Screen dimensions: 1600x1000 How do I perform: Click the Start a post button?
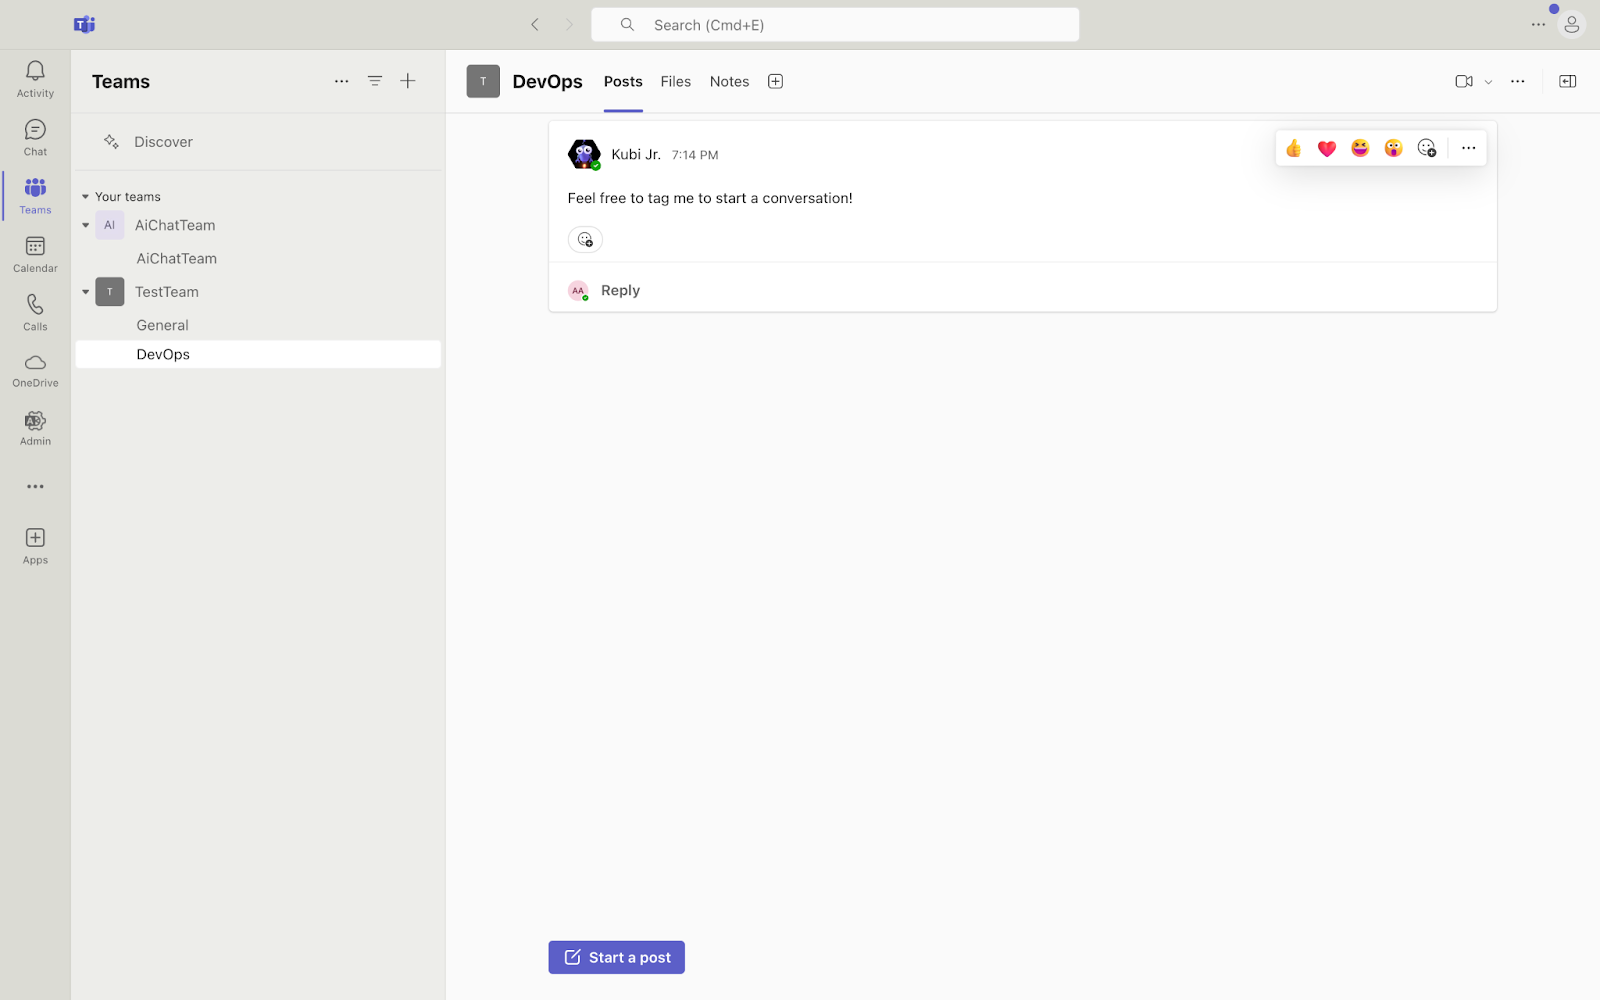click(x=616, y=957)
